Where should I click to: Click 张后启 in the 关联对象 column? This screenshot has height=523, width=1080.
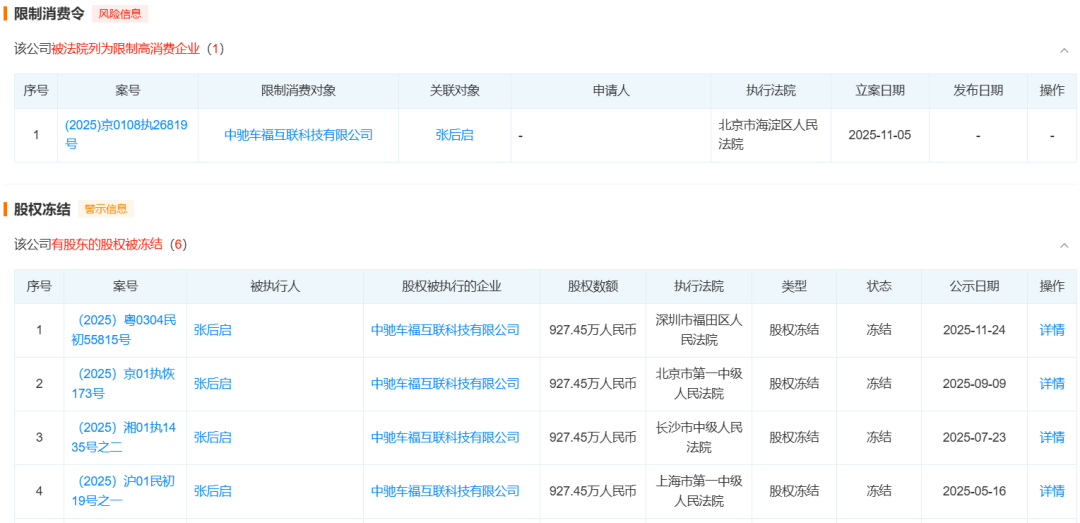coord(455,135)
